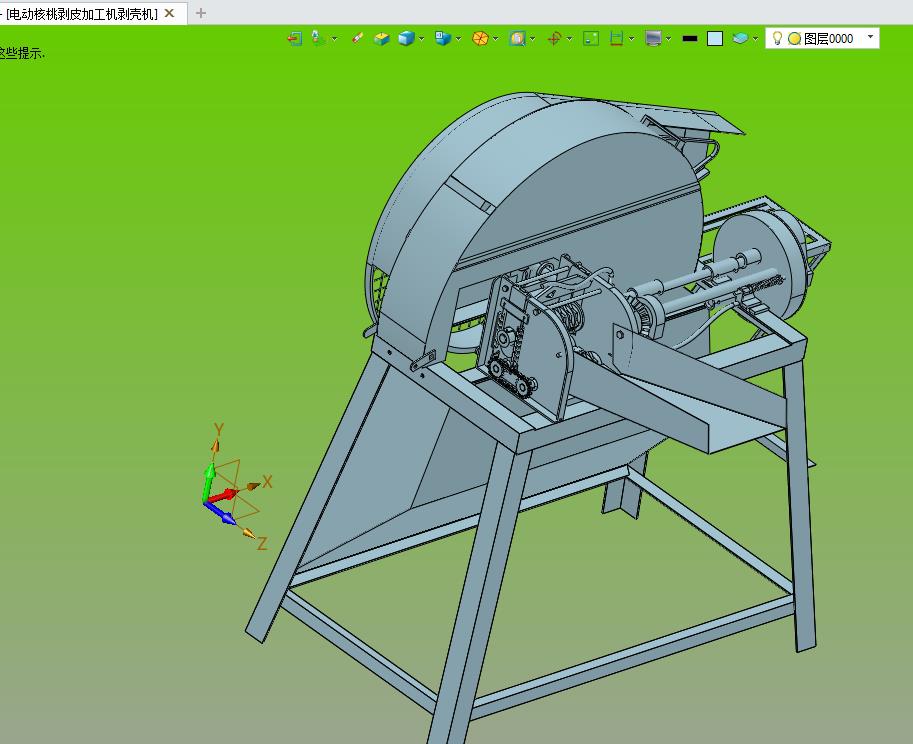The image size is (913, 744).
Task: Expand dropdown next to monitor icon
Action: point(669,39)
